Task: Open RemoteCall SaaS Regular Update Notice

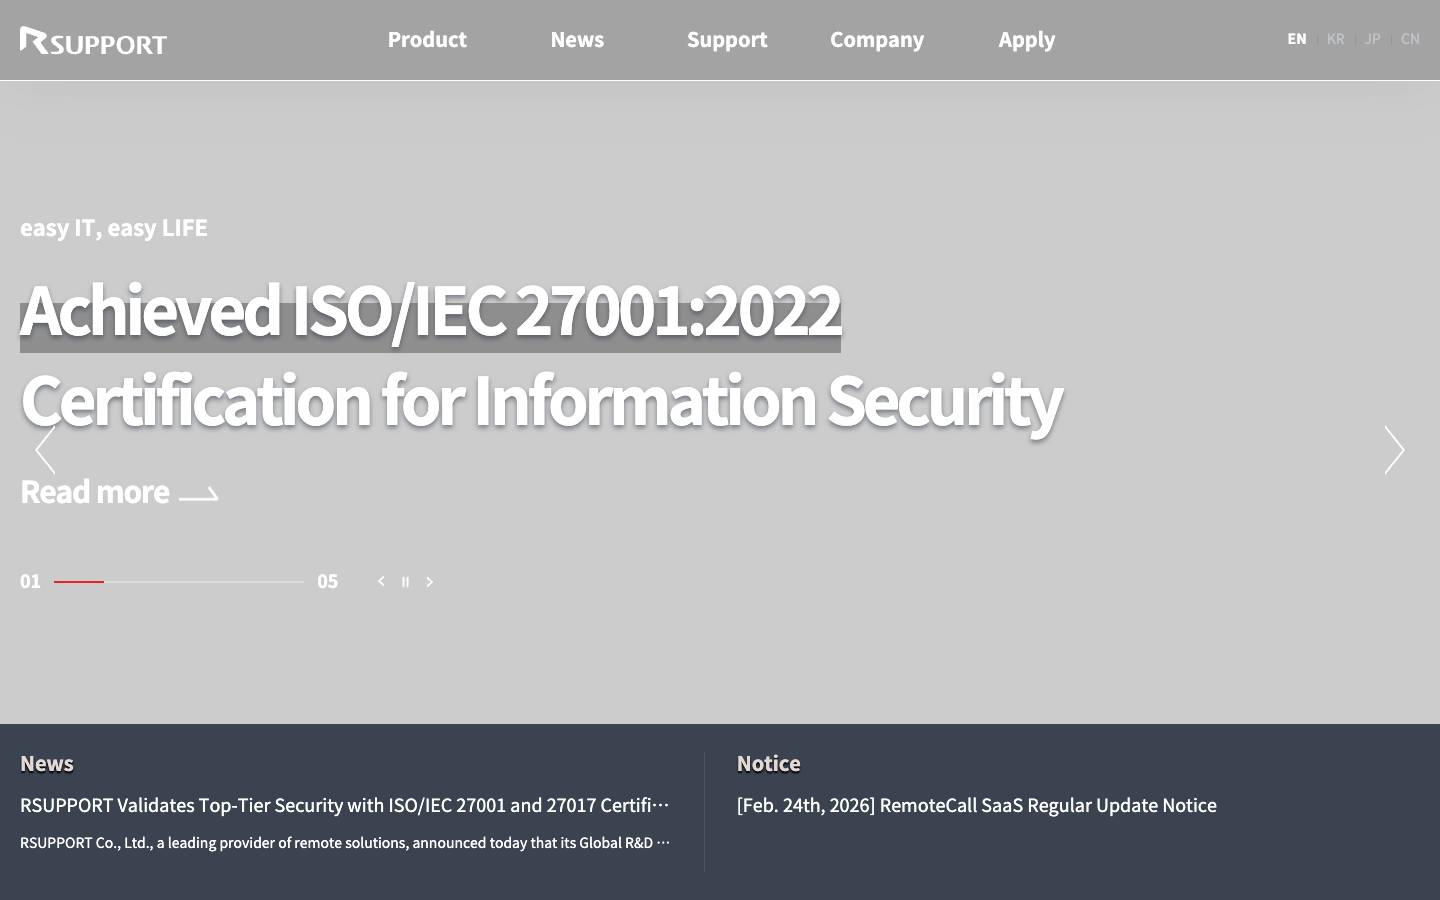Action: coord(977,805)
